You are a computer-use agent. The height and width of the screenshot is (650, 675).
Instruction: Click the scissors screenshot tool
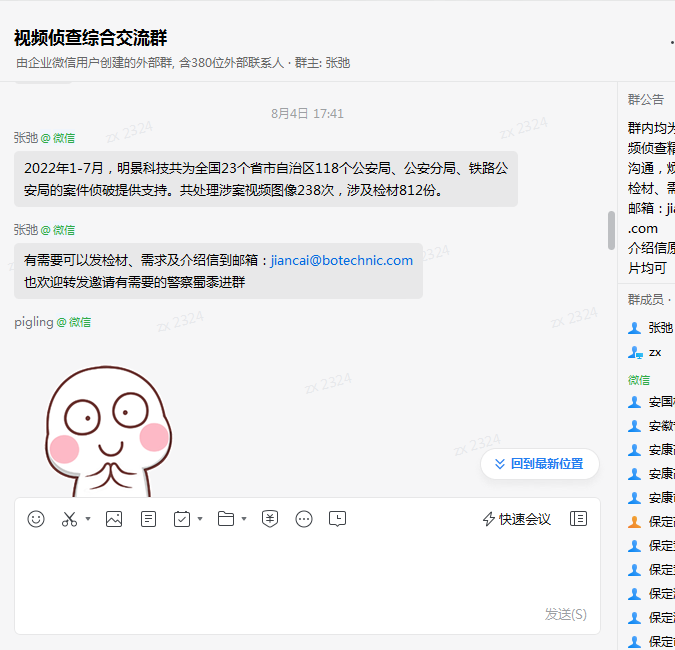tap(69, 519)
